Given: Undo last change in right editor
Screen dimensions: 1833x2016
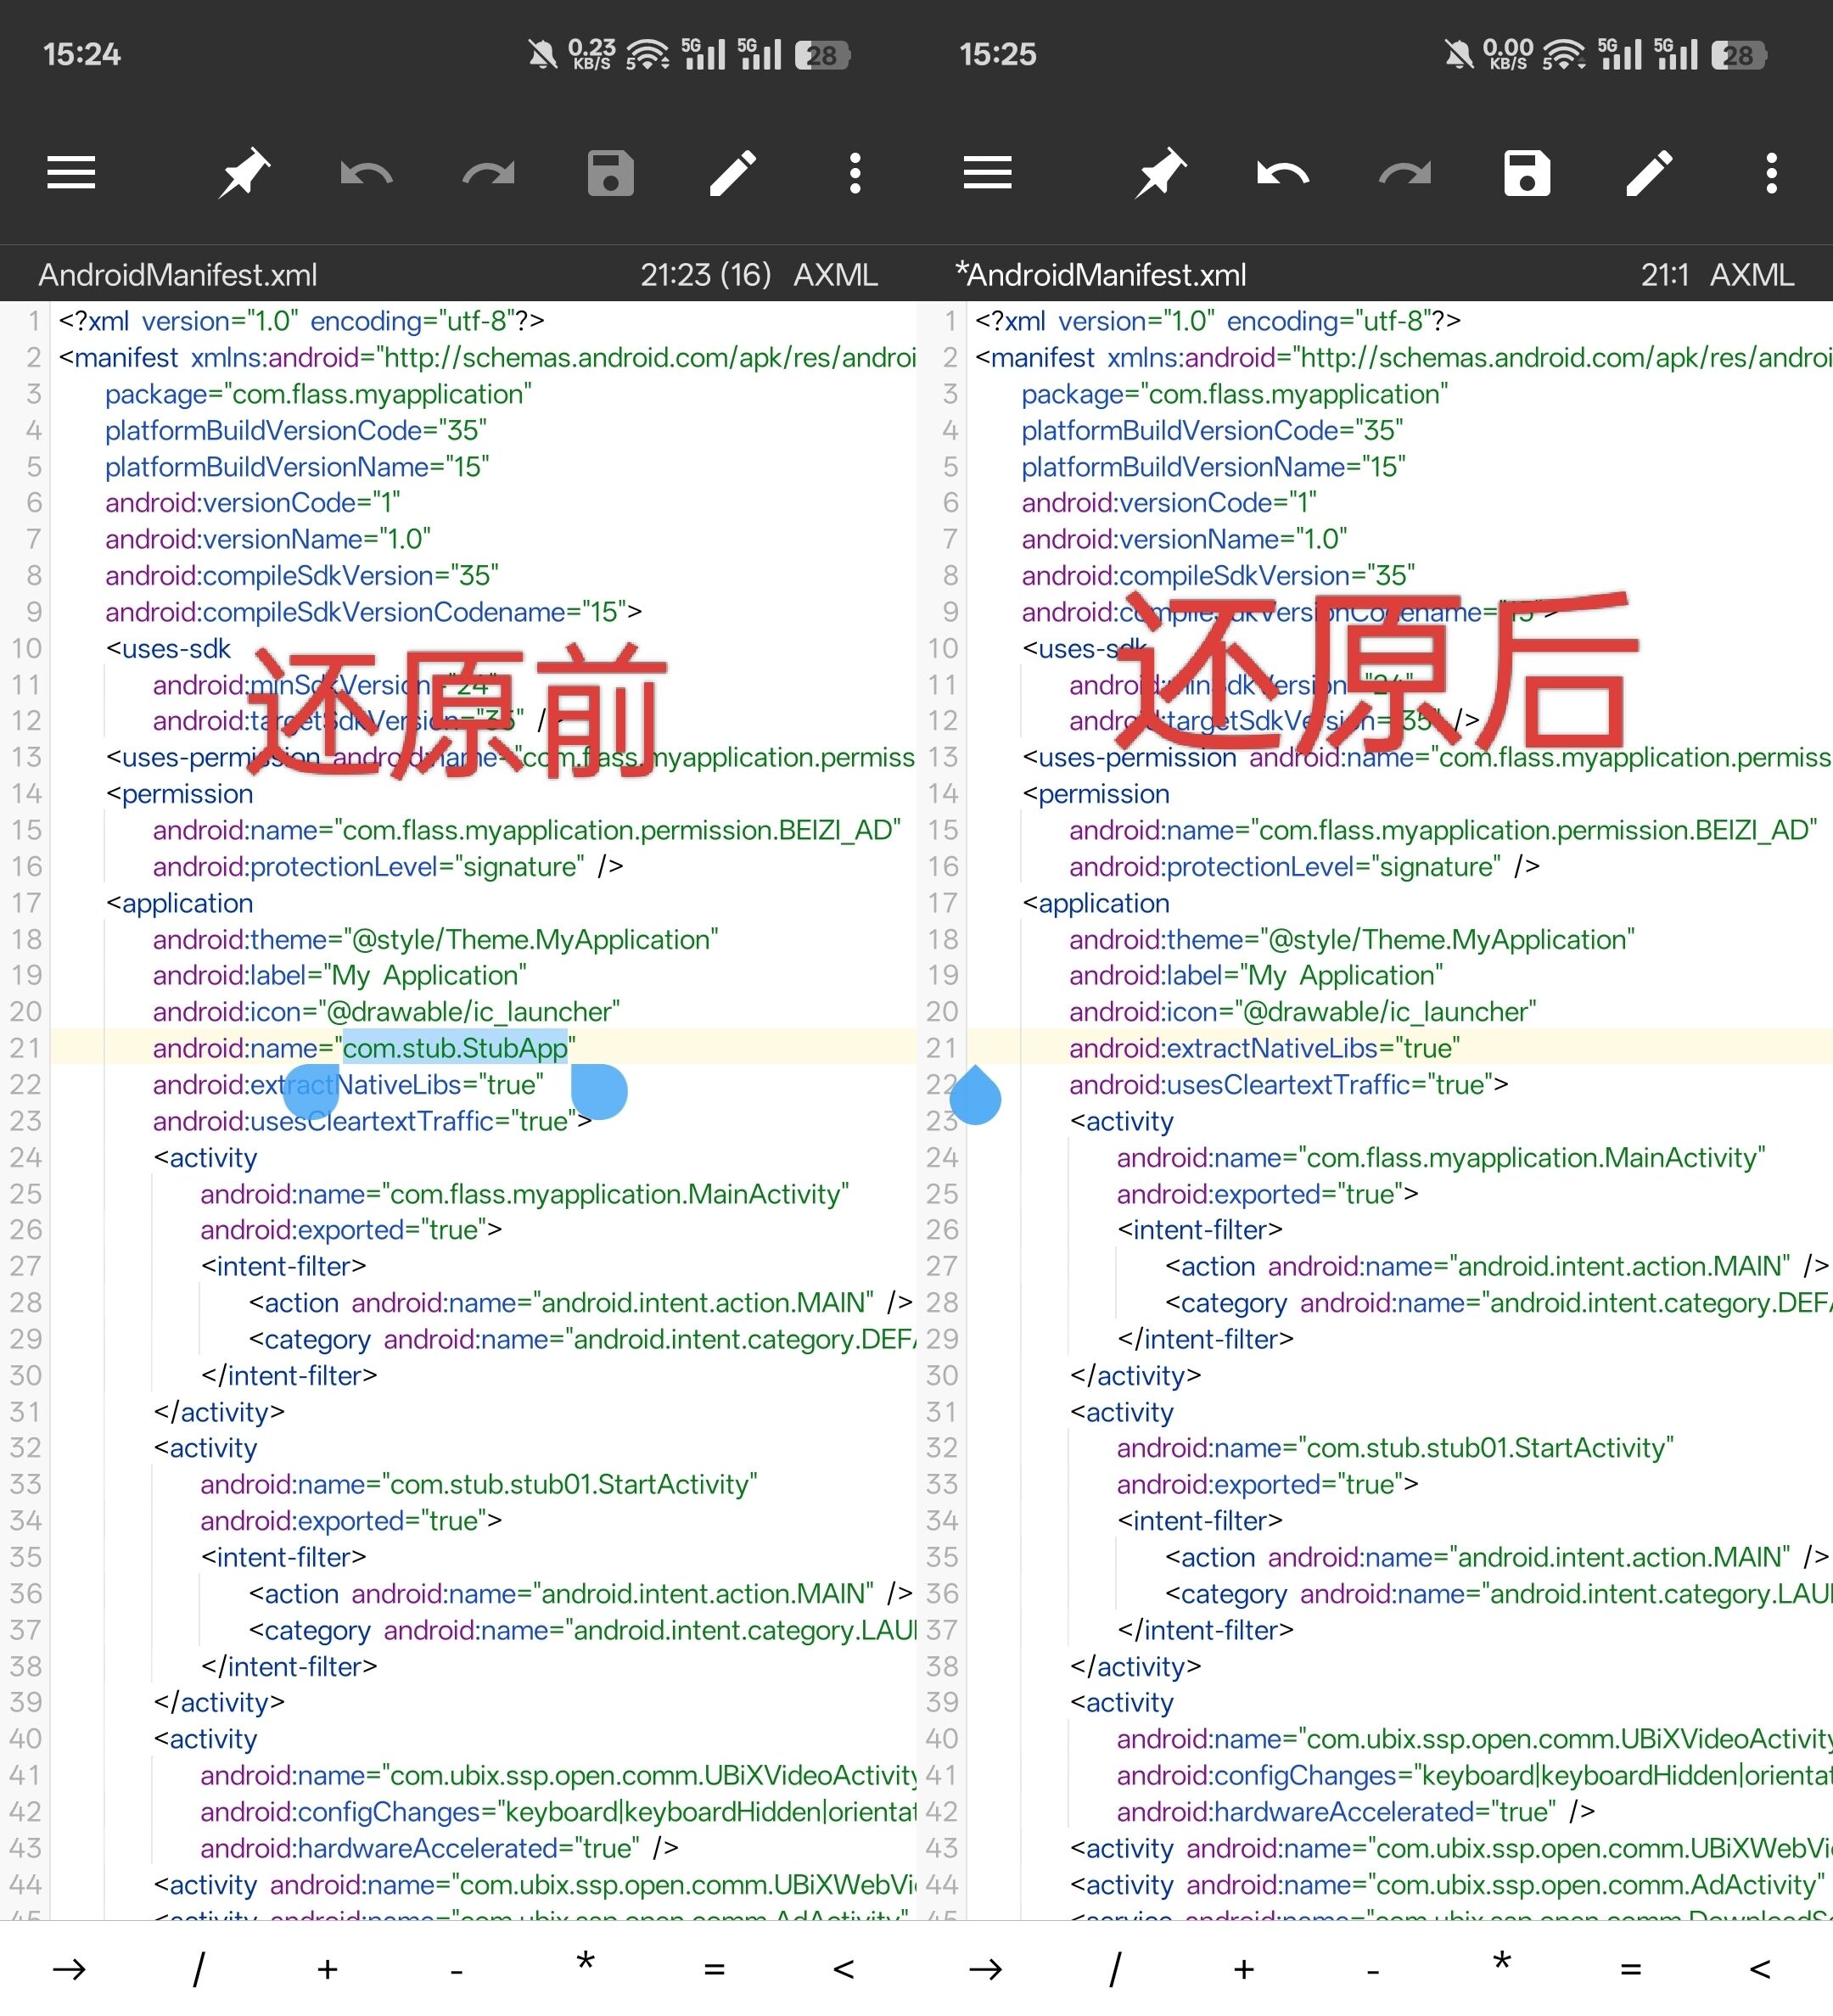Looking at the screenshot, I should (x=1283, y=174).
